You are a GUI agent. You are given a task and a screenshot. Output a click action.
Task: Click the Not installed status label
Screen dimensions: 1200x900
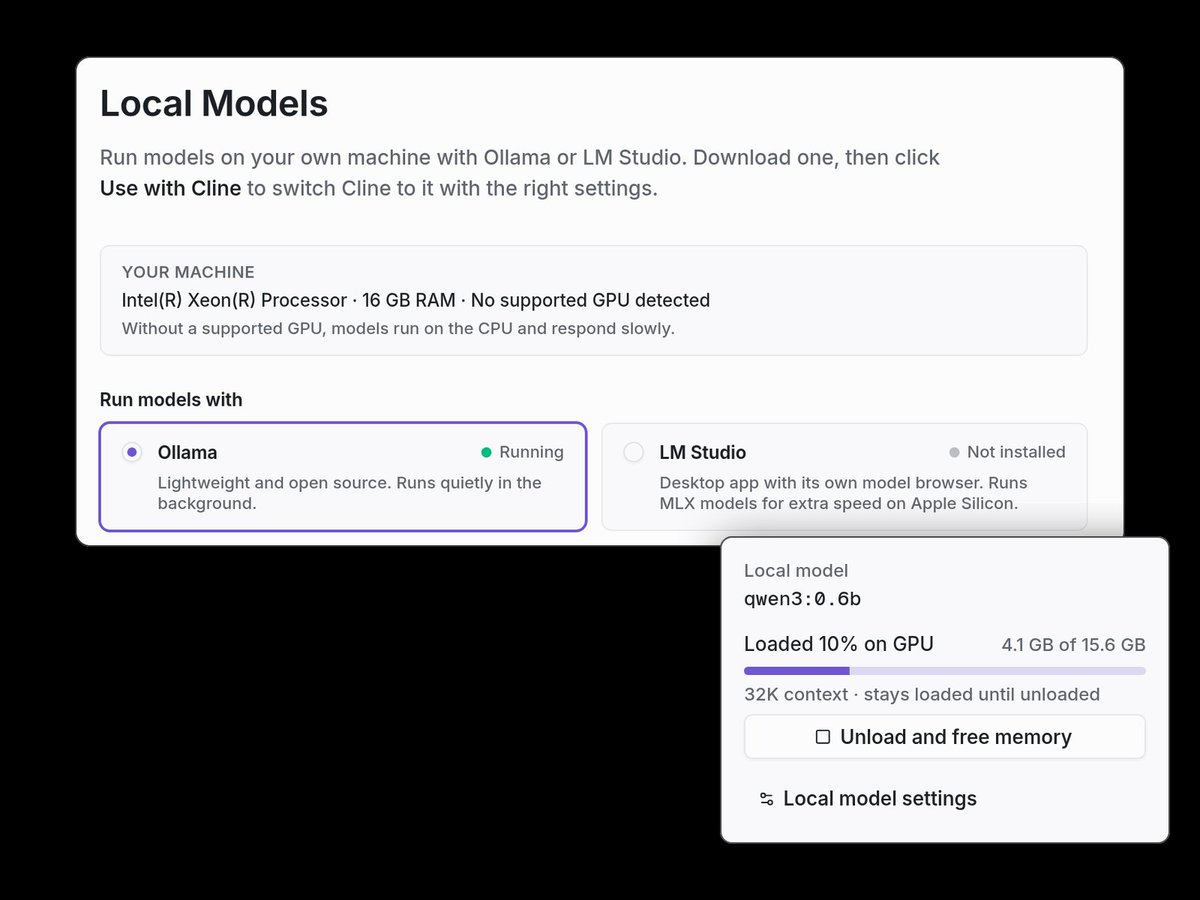click(1016, 452)
